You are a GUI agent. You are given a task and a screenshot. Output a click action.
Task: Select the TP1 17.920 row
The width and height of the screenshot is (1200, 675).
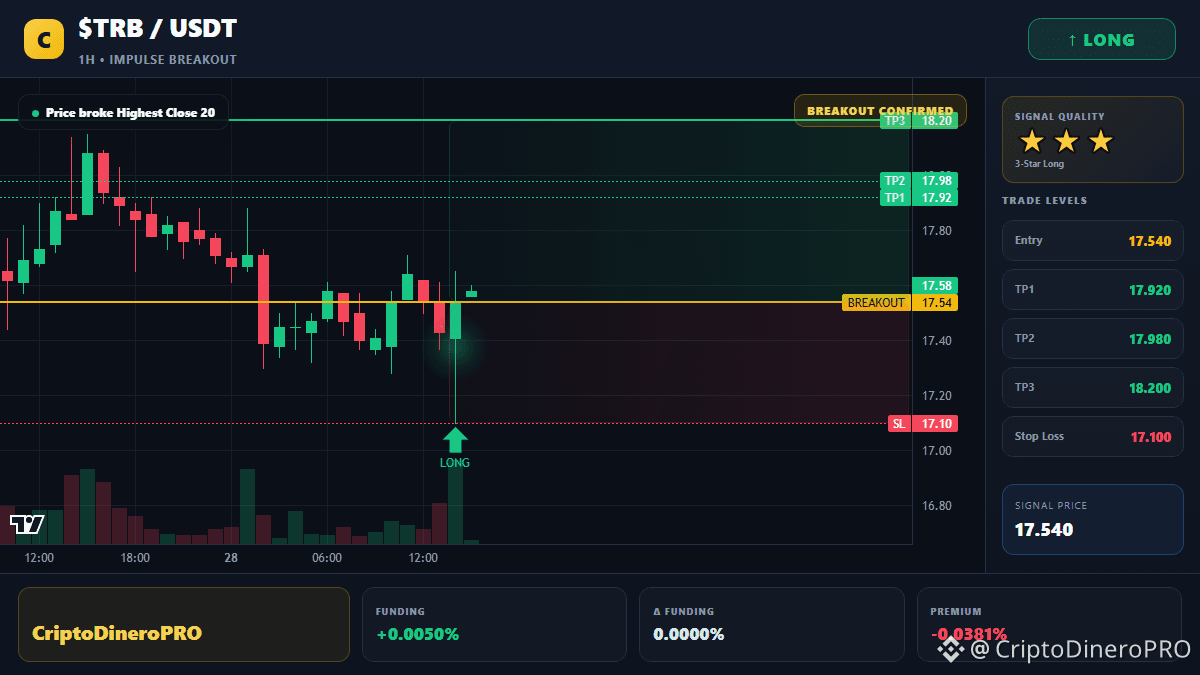pyautogui.click(x=1093, y=290)
